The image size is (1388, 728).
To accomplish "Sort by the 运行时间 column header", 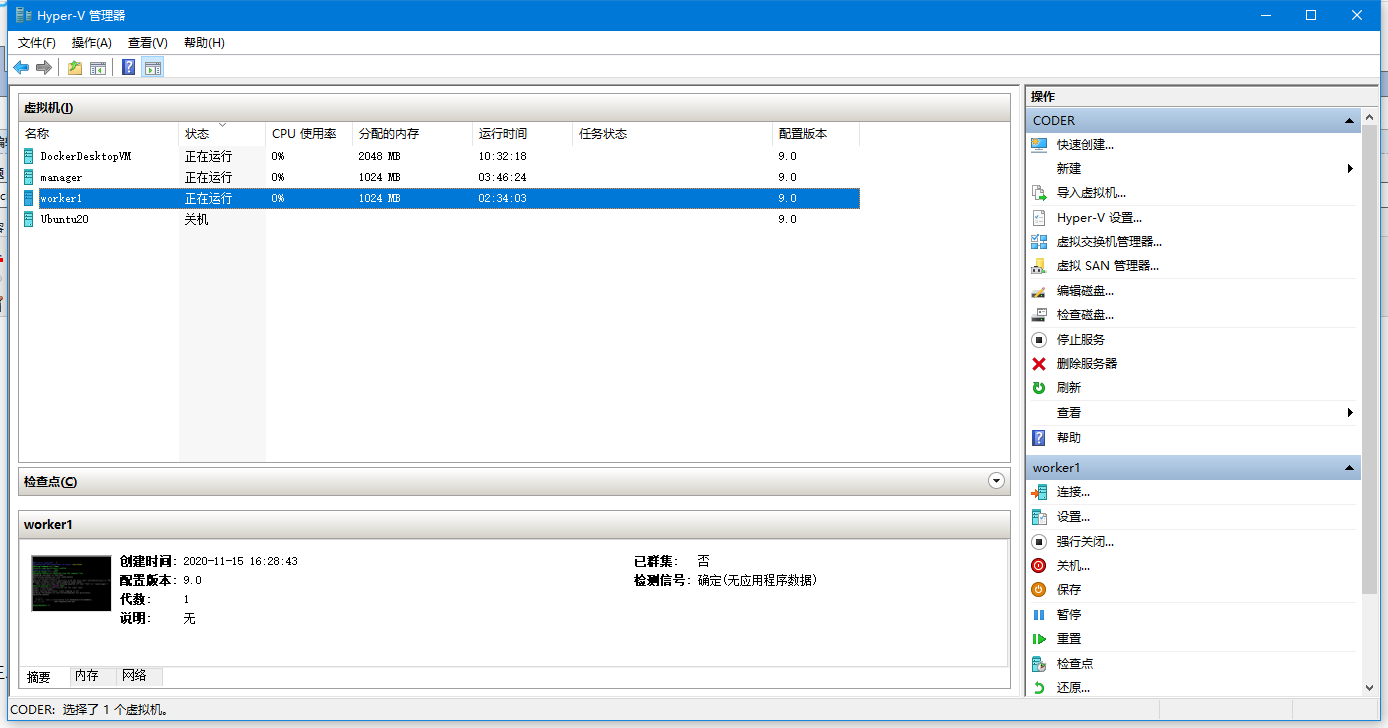I will 522,133.
